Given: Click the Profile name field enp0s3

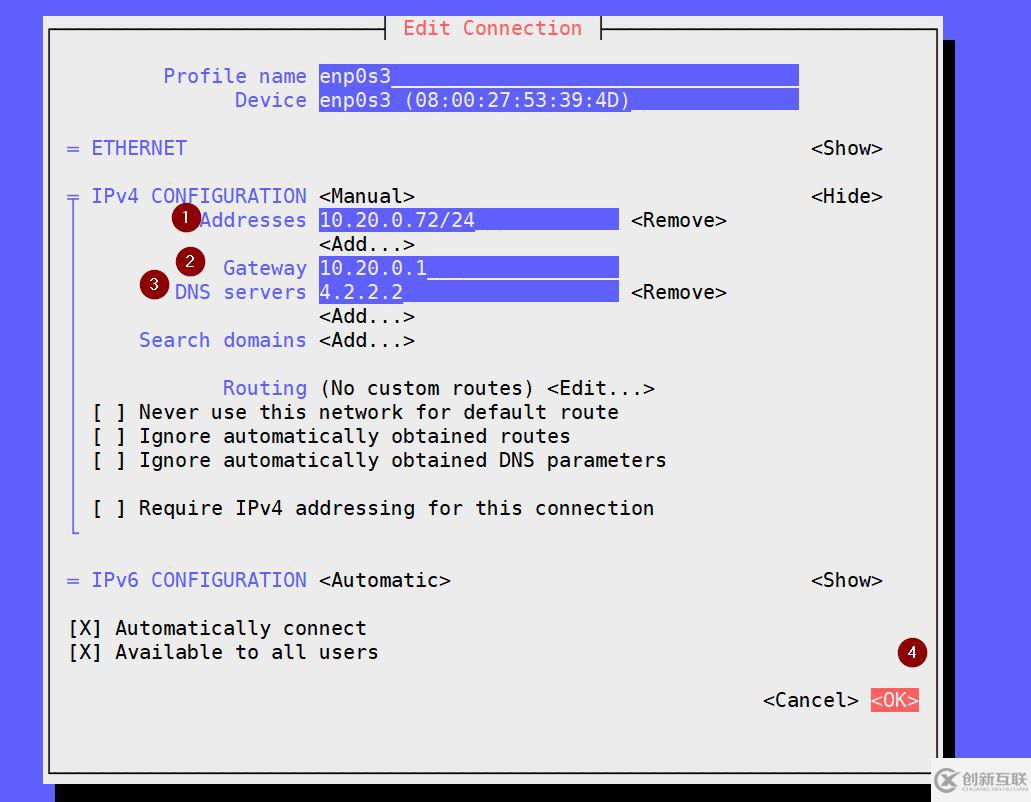Looking at the screenshot, I should pyautogui.click(x=558, y=76).
